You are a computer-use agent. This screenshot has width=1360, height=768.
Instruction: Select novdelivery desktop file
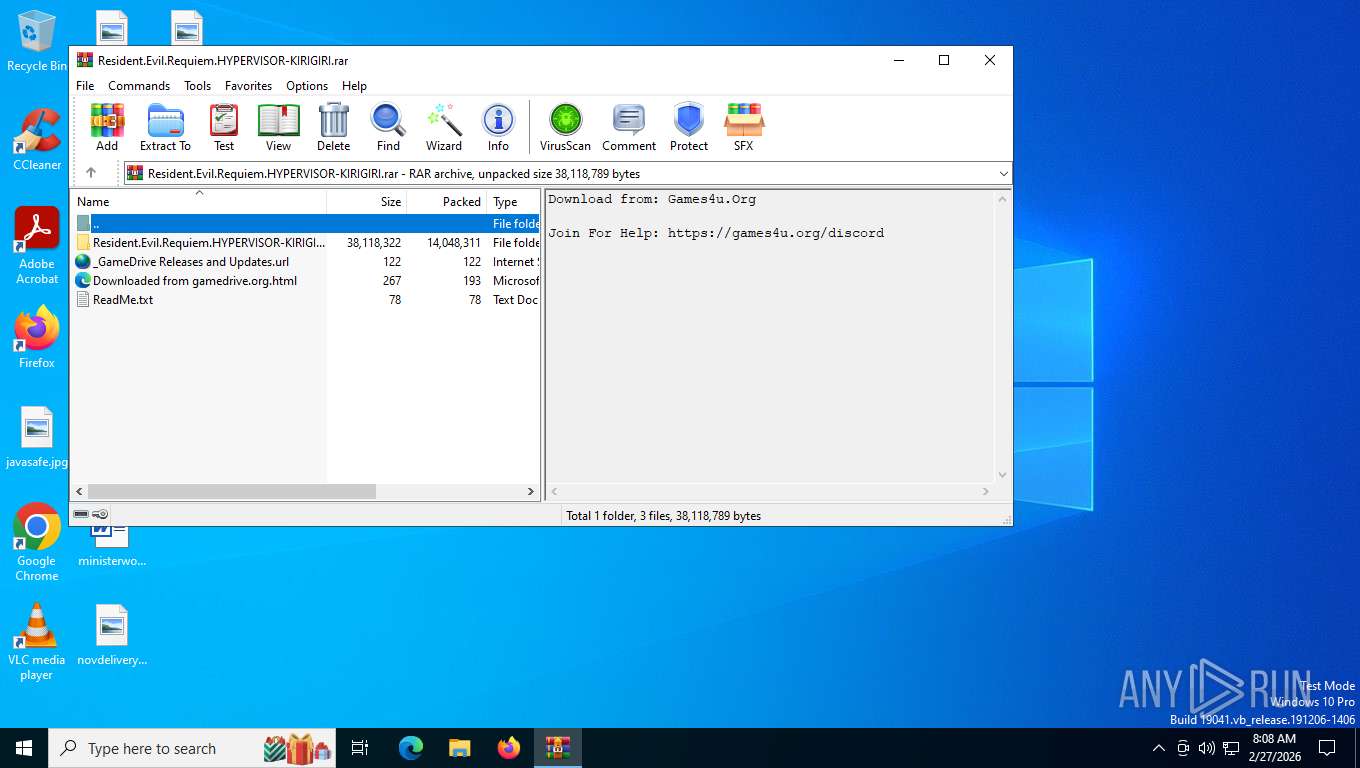(x=112, y=635)
